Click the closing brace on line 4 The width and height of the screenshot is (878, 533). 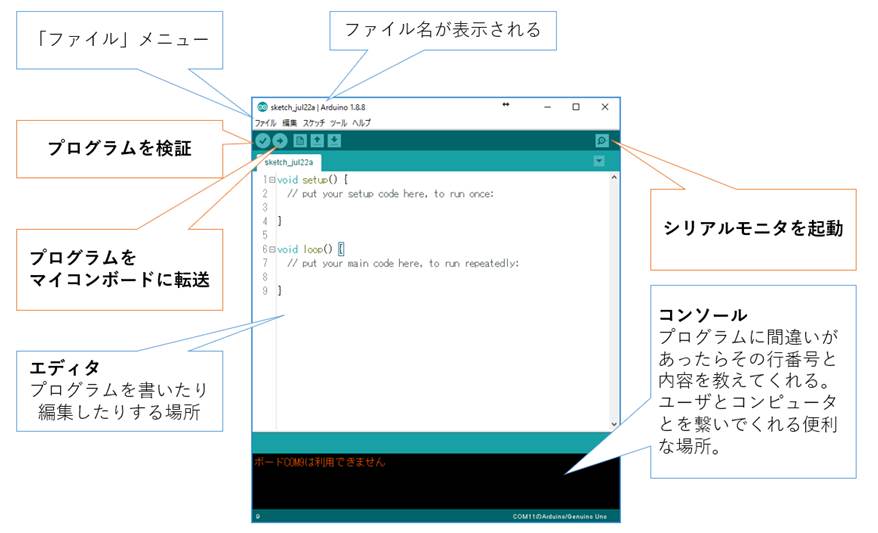279,221
